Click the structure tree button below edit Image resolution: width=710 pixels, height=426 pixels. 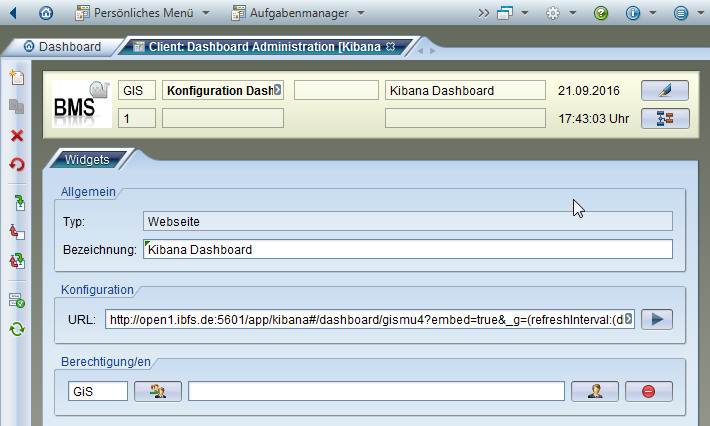pyautogui.click(x=665, y=119)
